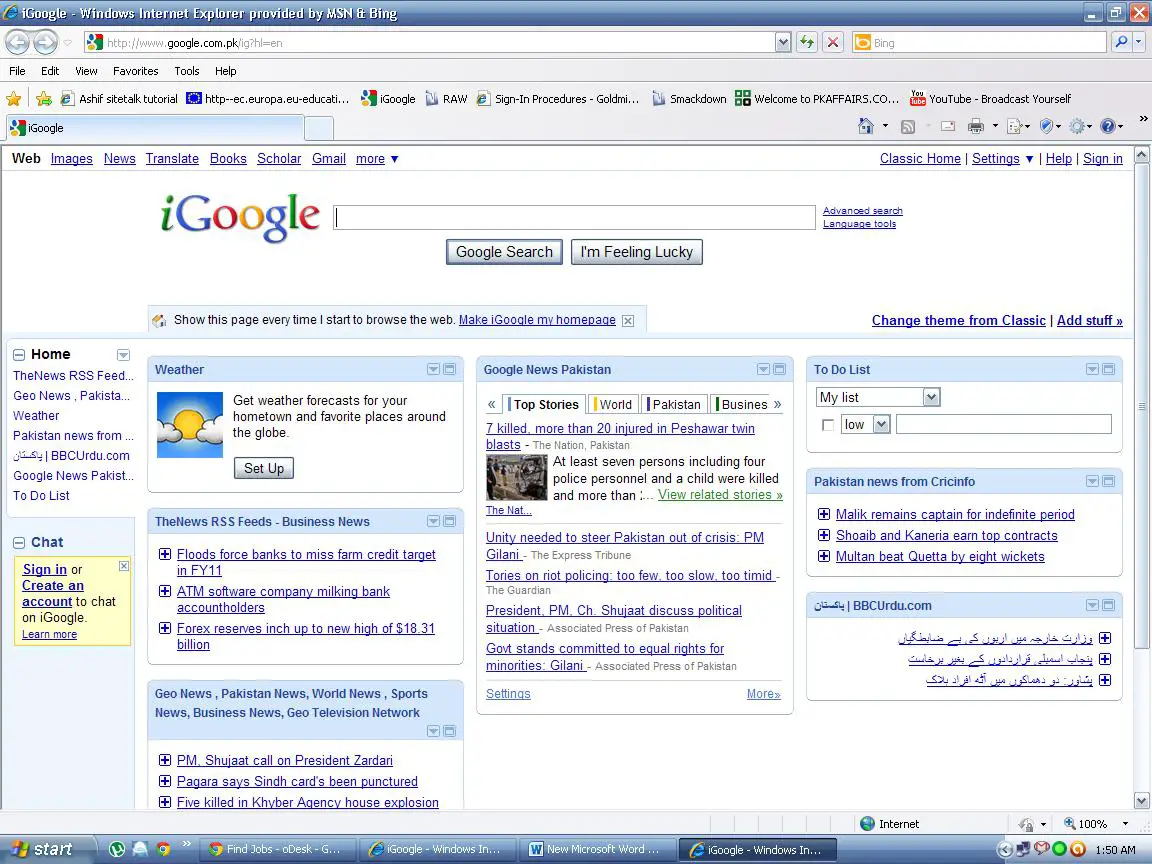Close the Make iGoogle my homepage notice
1152x864 pixels.
628,320
